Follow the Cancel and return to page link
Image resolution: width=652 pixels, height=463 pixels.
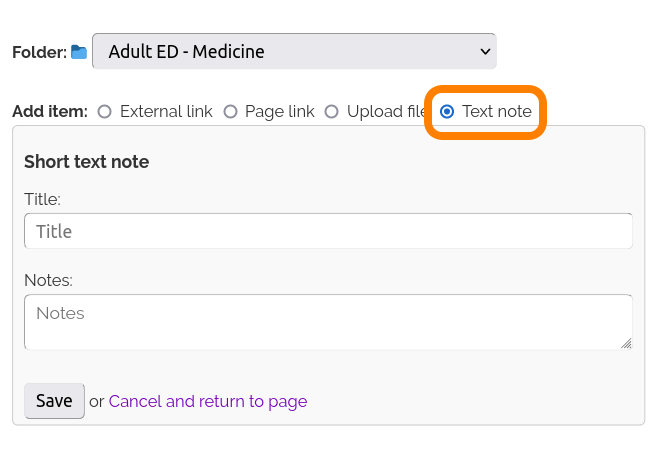point(208,401)
